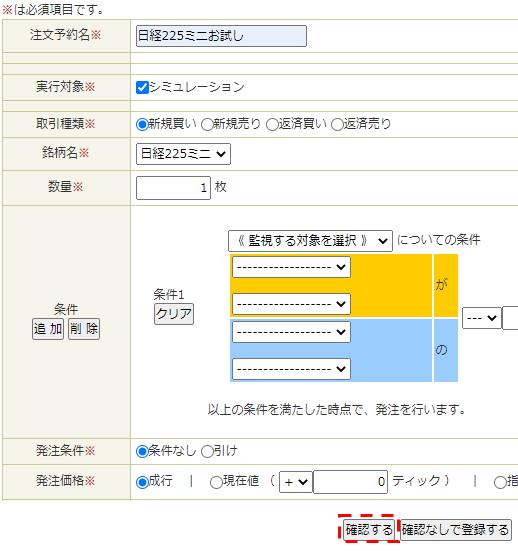The image size is (518, 551).
Task: Click the ティック number input field
Action: 350,482
